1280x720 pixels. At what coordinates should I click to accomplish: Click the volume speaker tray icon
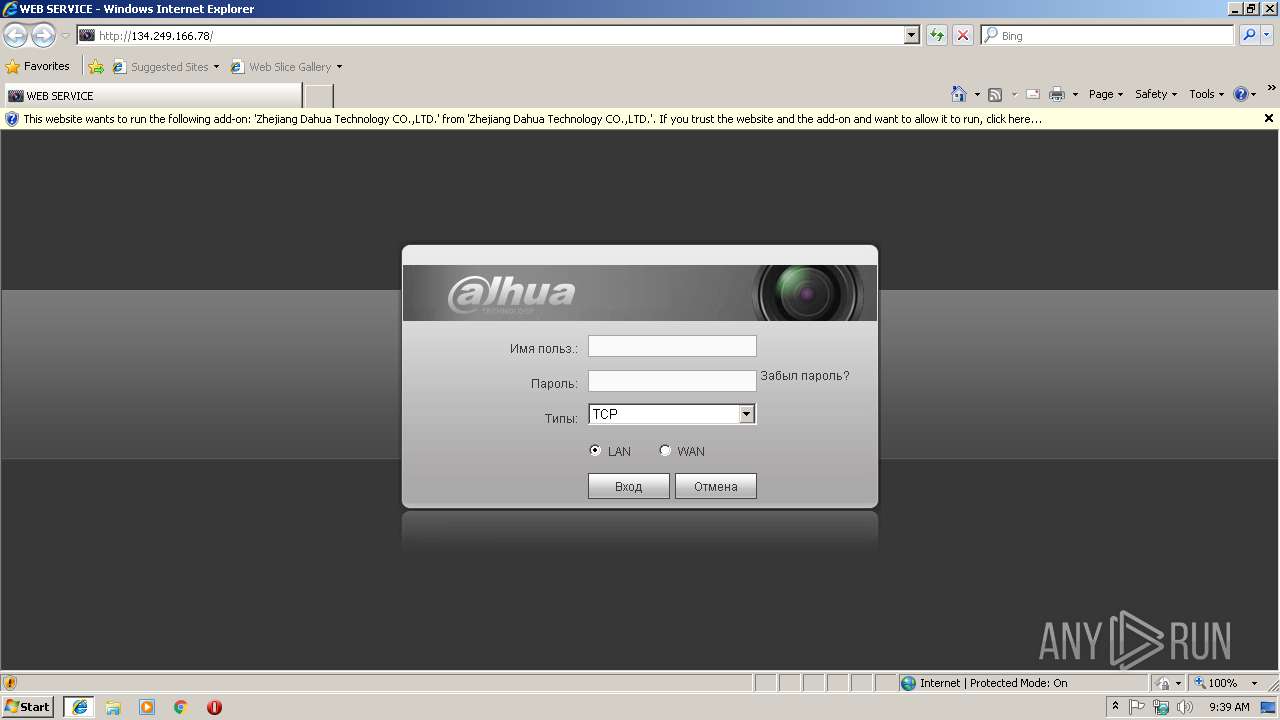(x=1185, y=707)
